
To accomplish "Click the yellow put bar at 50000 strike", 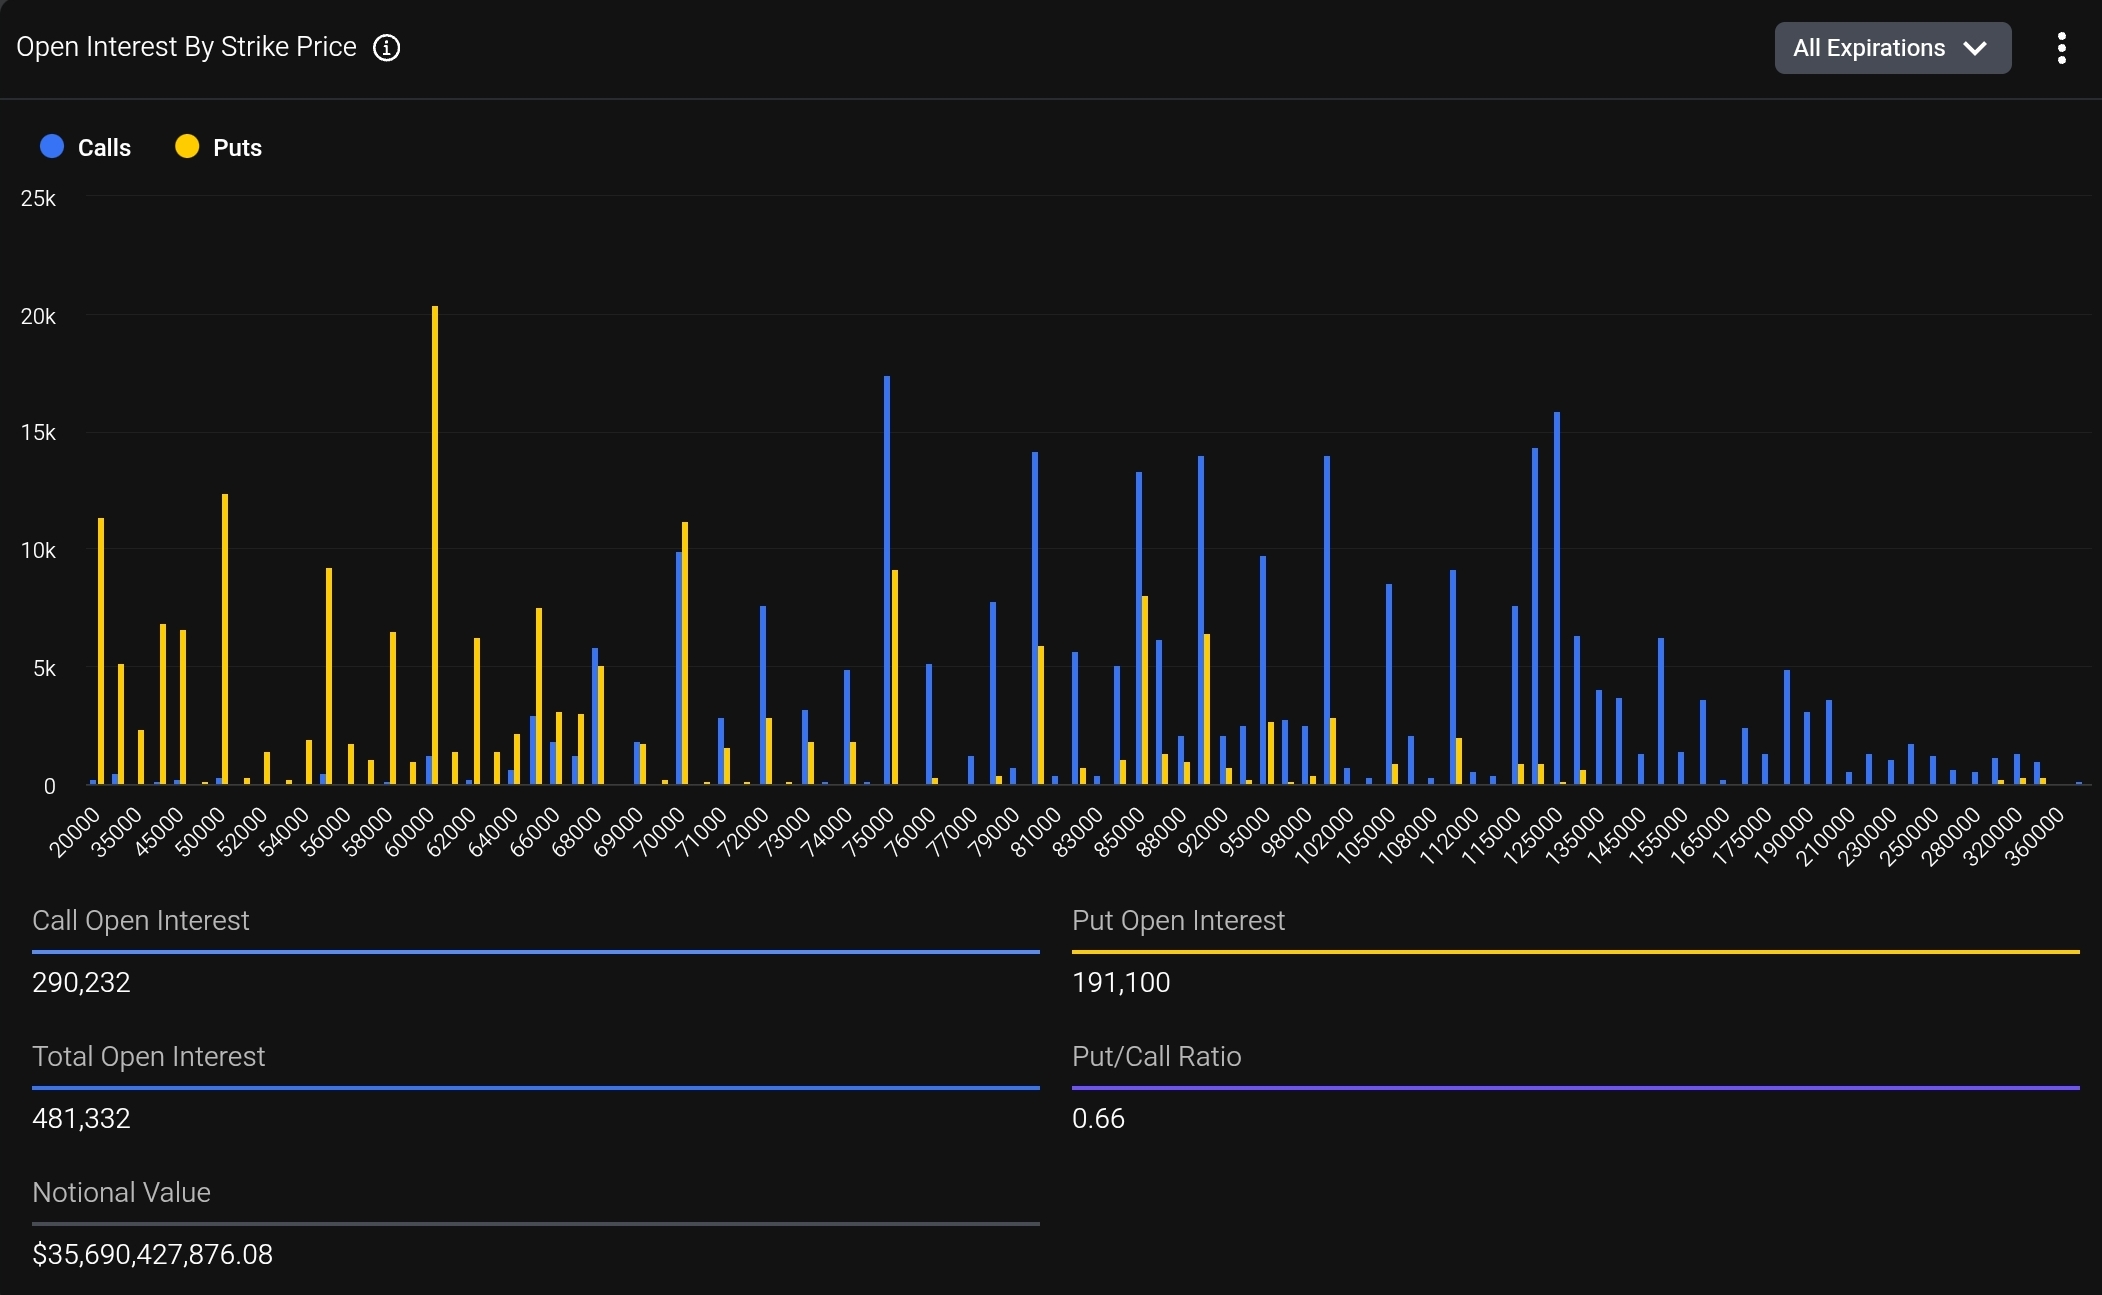I will pyautogui.click(x=225, y=640).
